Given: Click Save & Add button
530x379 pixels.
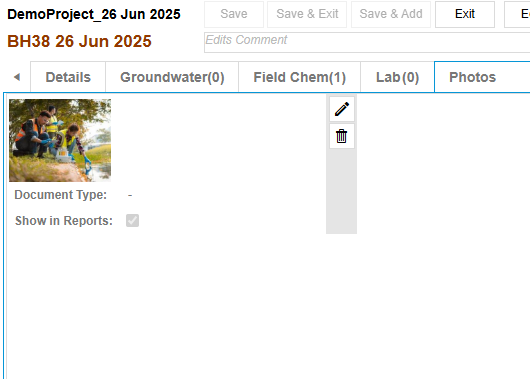Looking at the screenshot, I should coord(391,14).
